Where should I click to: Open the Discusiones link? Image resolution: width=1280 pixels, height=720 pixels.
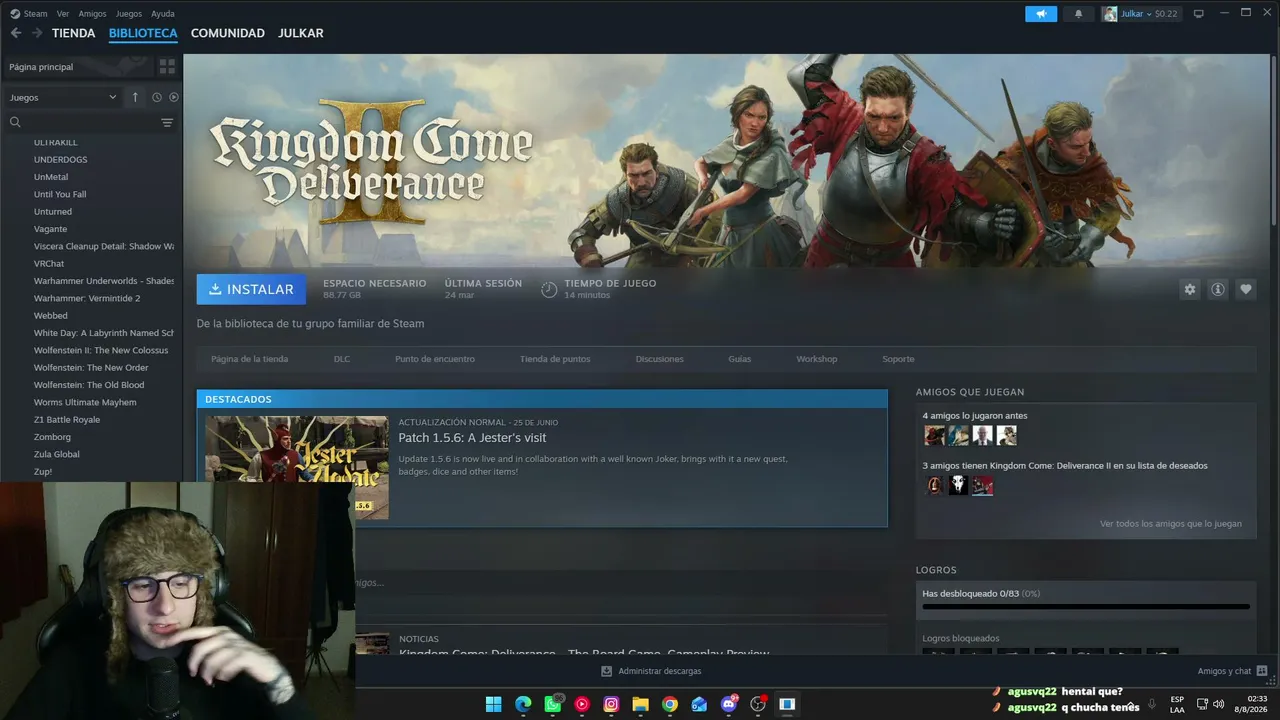pos(660,359)
